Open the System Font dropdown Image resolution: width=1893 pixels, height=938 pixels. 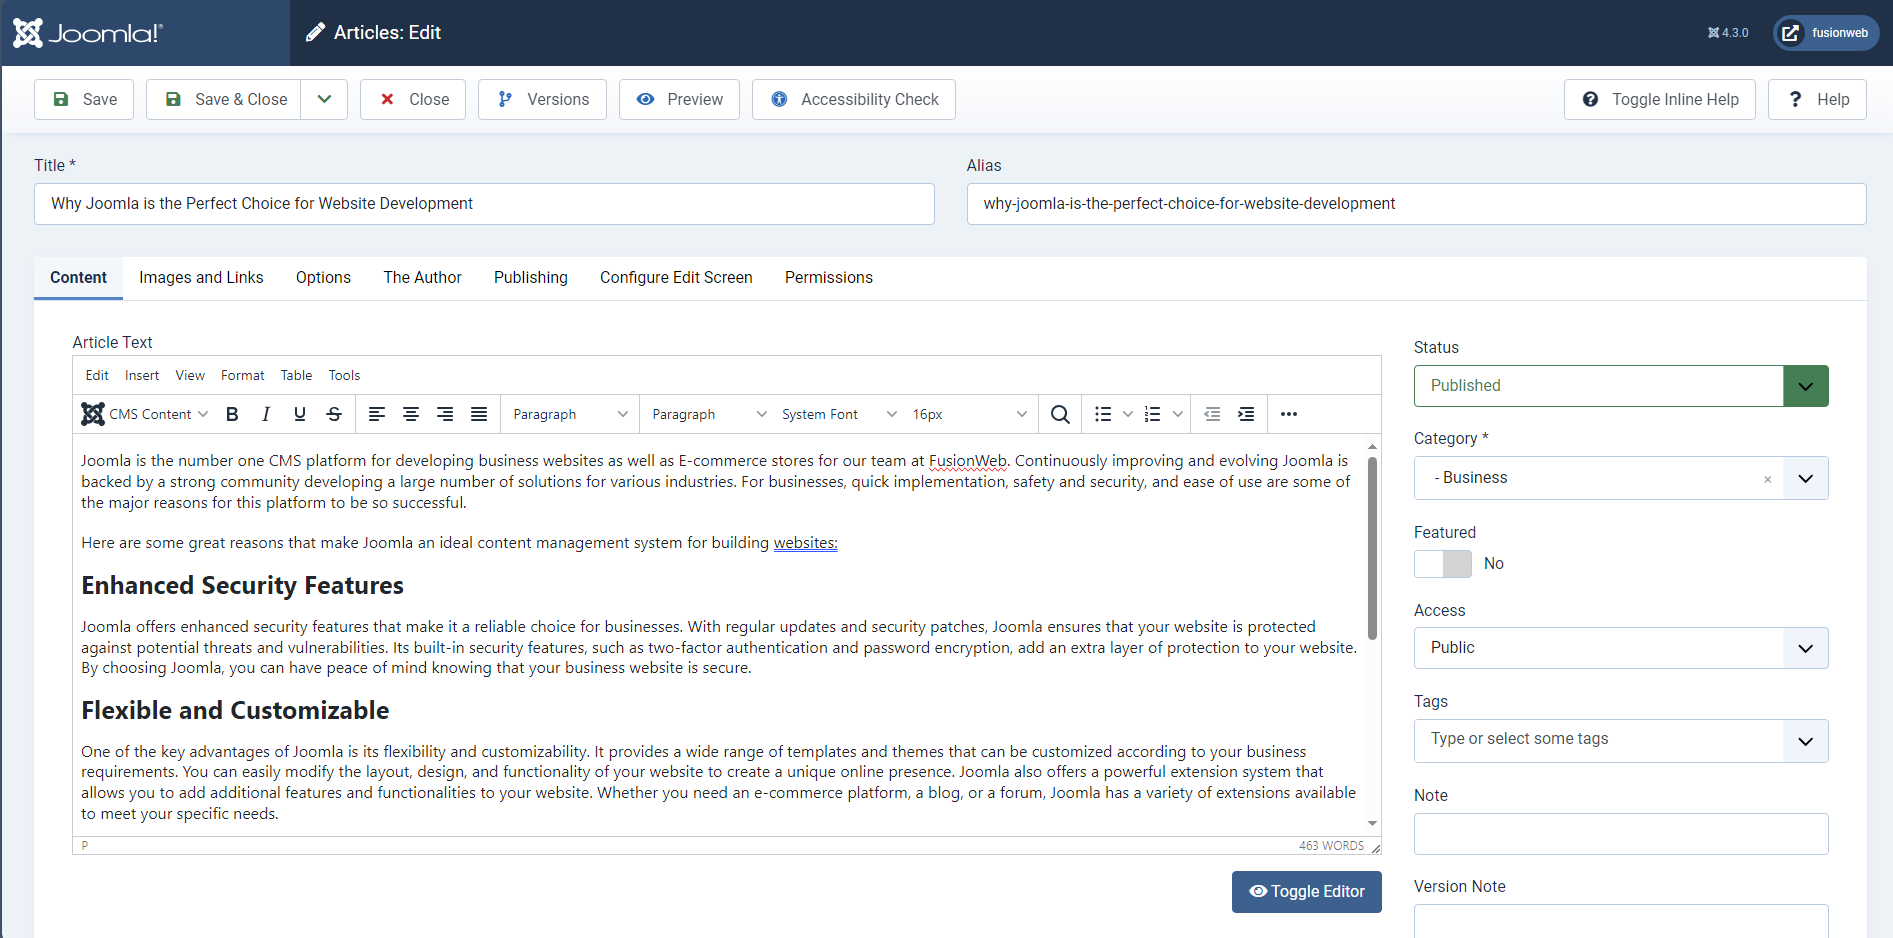838,414
